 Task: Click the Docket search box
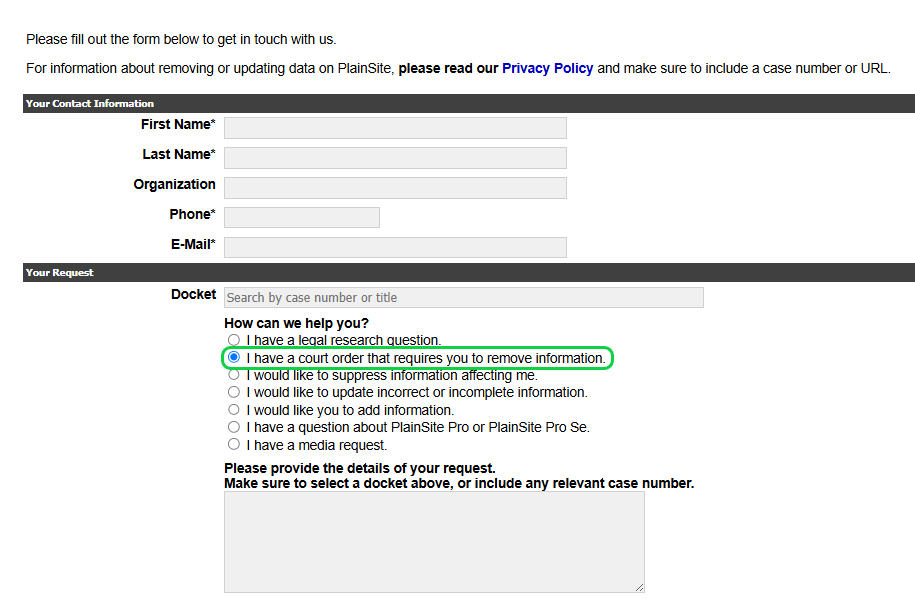[463, 297]
